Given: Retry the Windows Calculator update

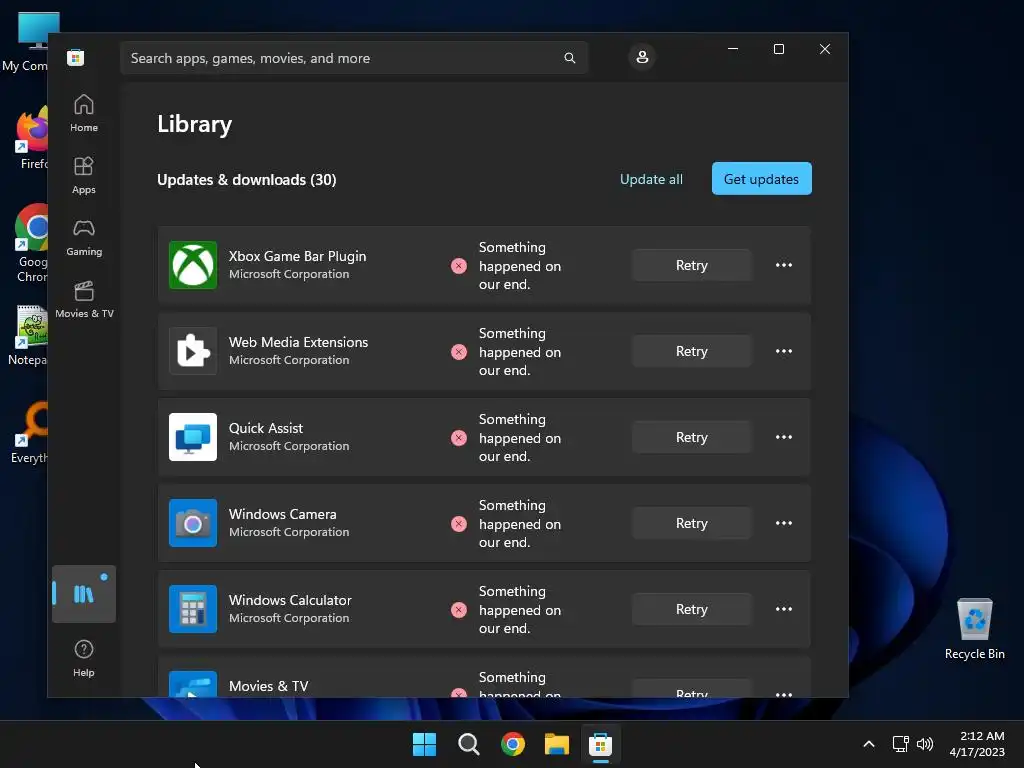Looking at the screenshot, I should point(692,609).
